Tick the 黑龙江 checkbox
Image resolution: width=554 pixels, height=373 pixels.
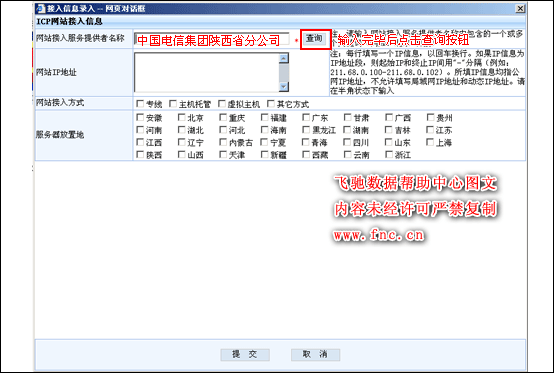[x=306, y=130]
